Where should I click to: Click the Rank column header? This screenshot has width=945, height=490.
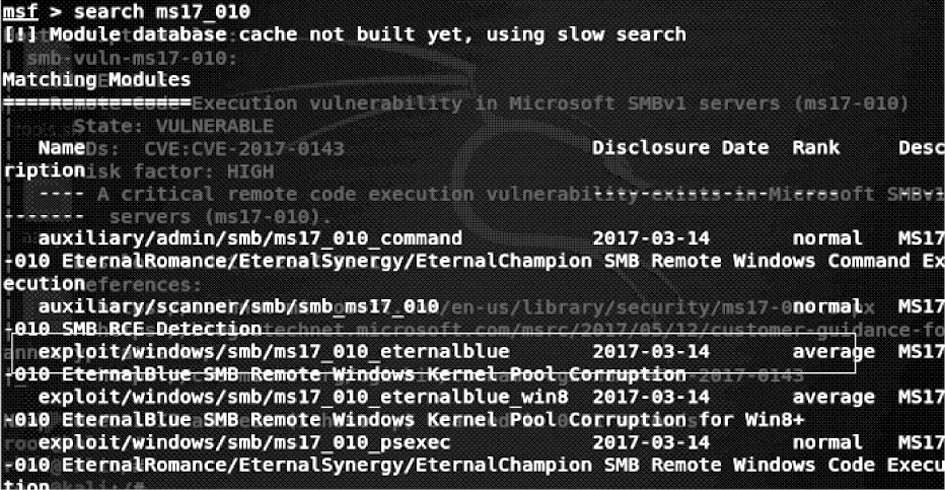coord(816,148)
